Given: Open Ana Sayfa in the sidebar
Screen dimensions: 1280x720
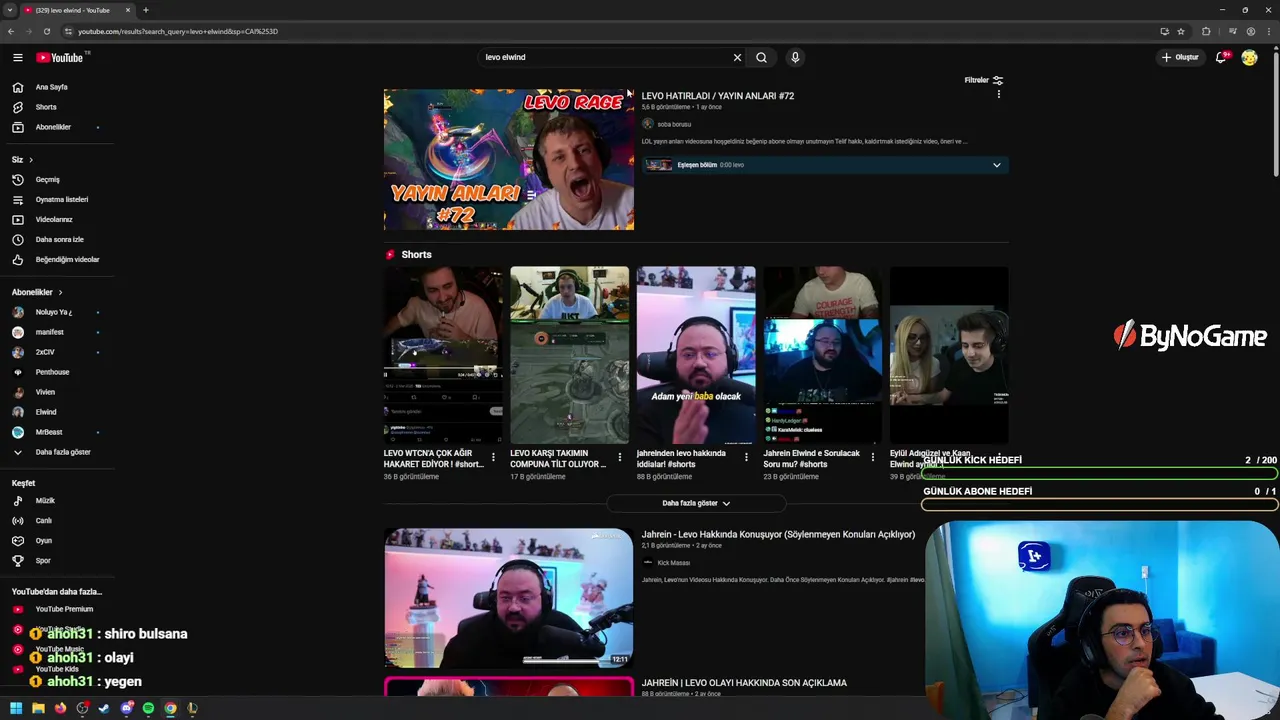Looking at the screenshot, I should (52, 87).
